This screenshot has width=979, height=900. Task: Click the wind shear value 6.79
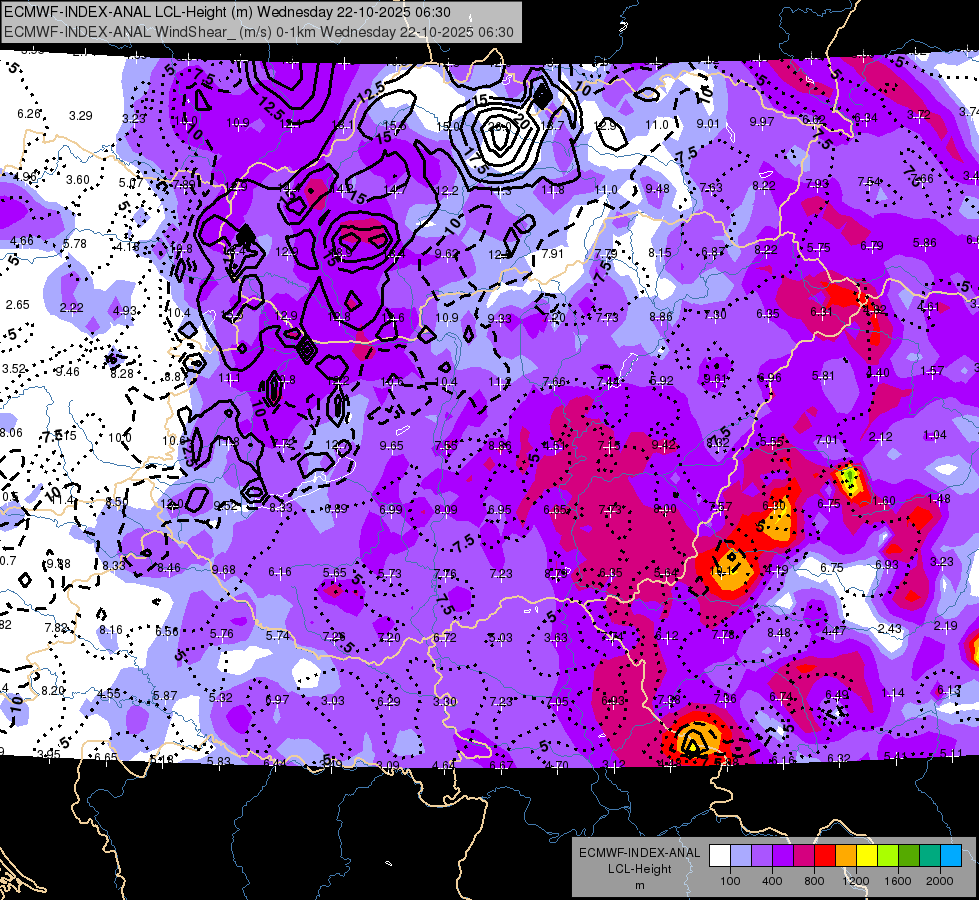[872, 245]
